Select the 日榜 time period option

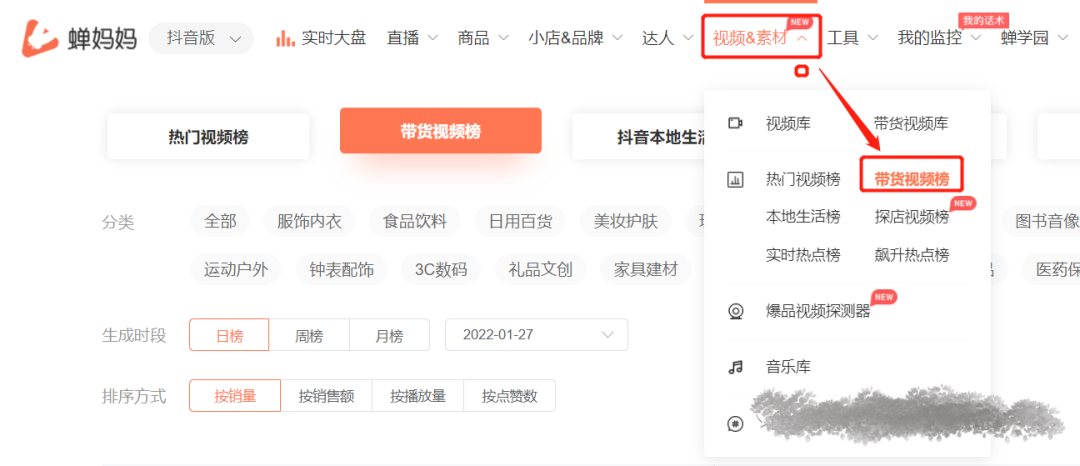pyautogui.click(x=229, y=335)
